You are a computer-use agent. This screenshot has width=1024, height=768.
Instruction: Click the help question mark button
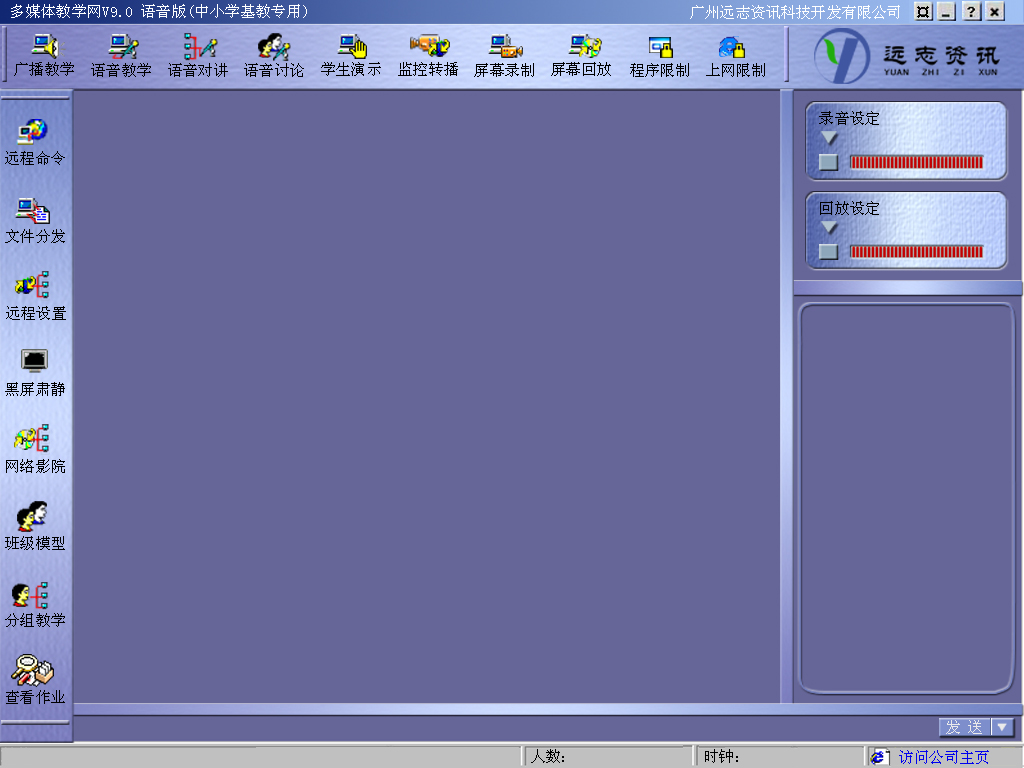tap(971, 12)
